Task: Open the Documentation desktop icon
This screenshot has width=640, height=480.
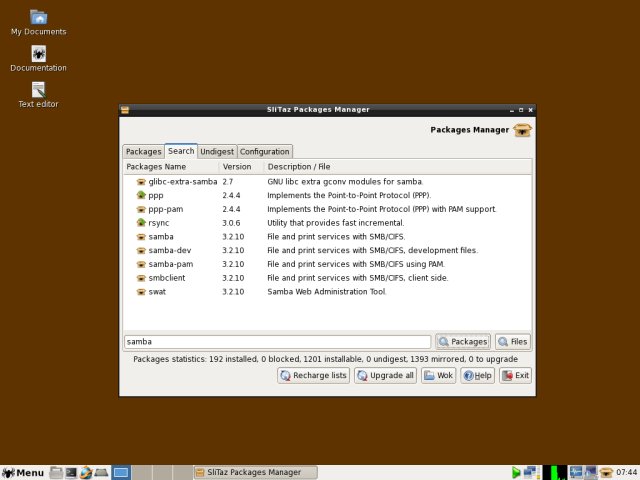Action: pyautogui.click(x=38, y=53)
